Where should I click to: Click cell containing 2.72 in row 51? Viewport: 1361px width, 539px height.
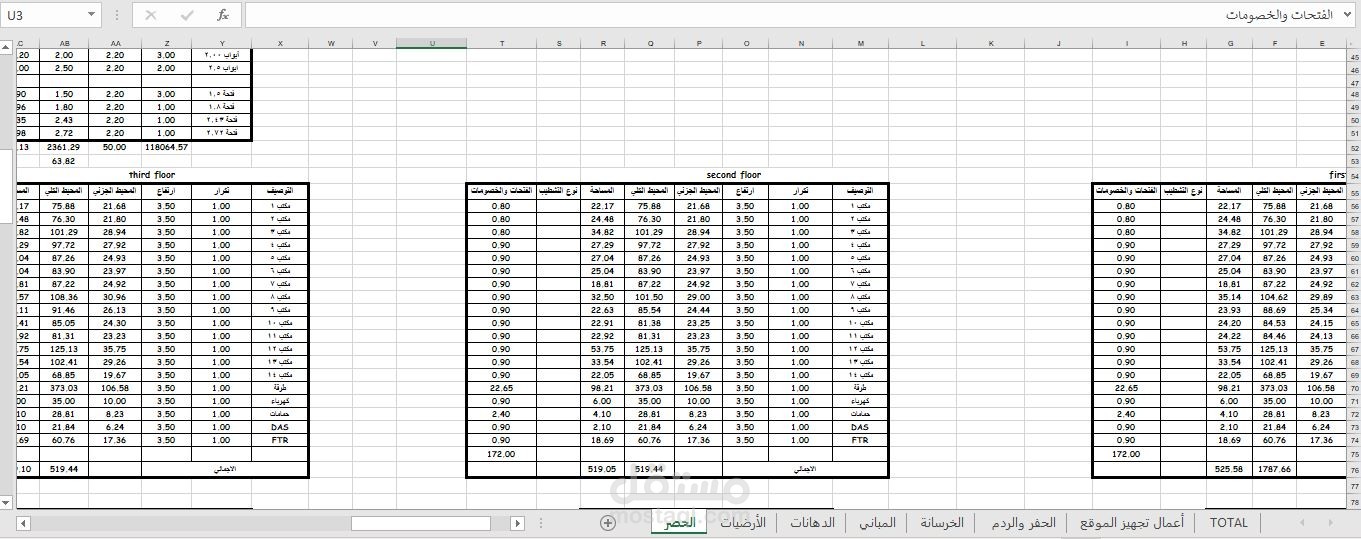point(65,132)
